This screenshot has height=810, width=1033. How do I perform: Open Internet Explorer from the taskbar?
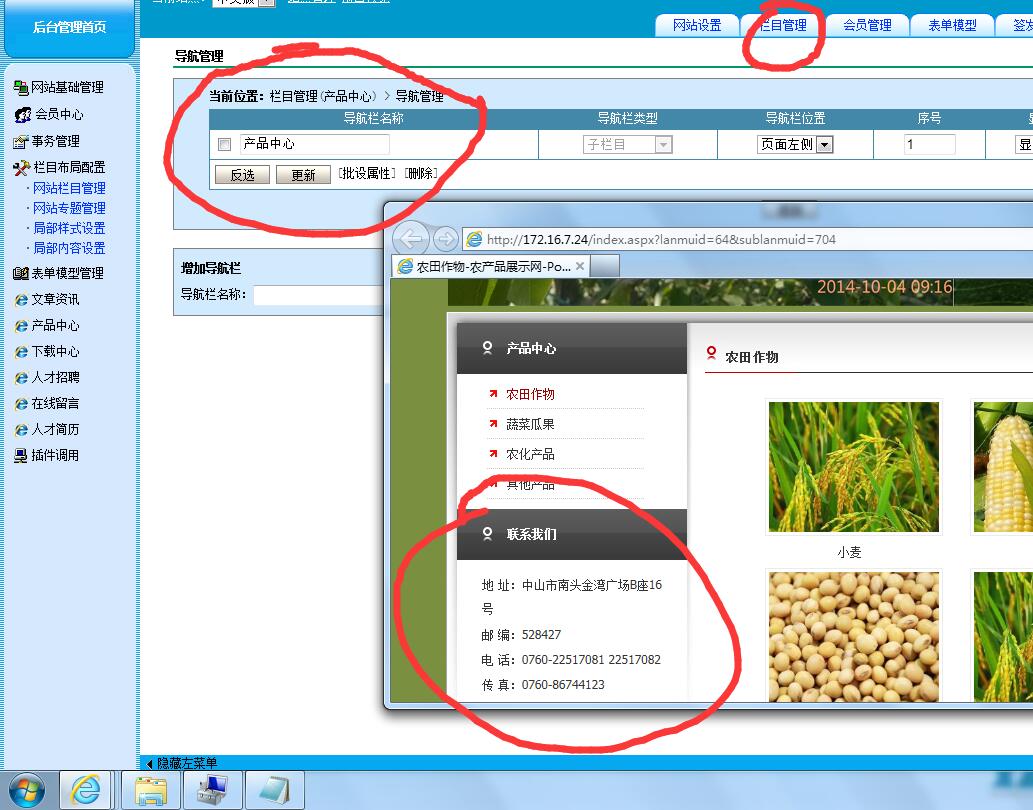(x=88, y=790)
